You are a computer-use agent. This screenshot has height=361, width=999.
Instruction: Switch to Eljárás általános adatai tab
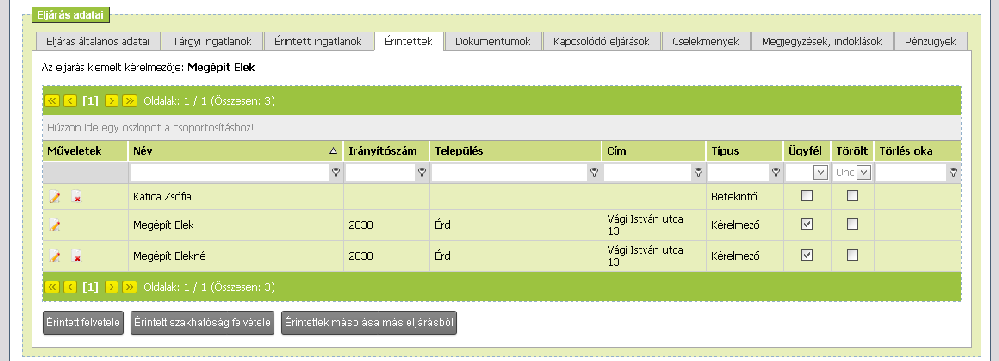click(x=97, y=41)
